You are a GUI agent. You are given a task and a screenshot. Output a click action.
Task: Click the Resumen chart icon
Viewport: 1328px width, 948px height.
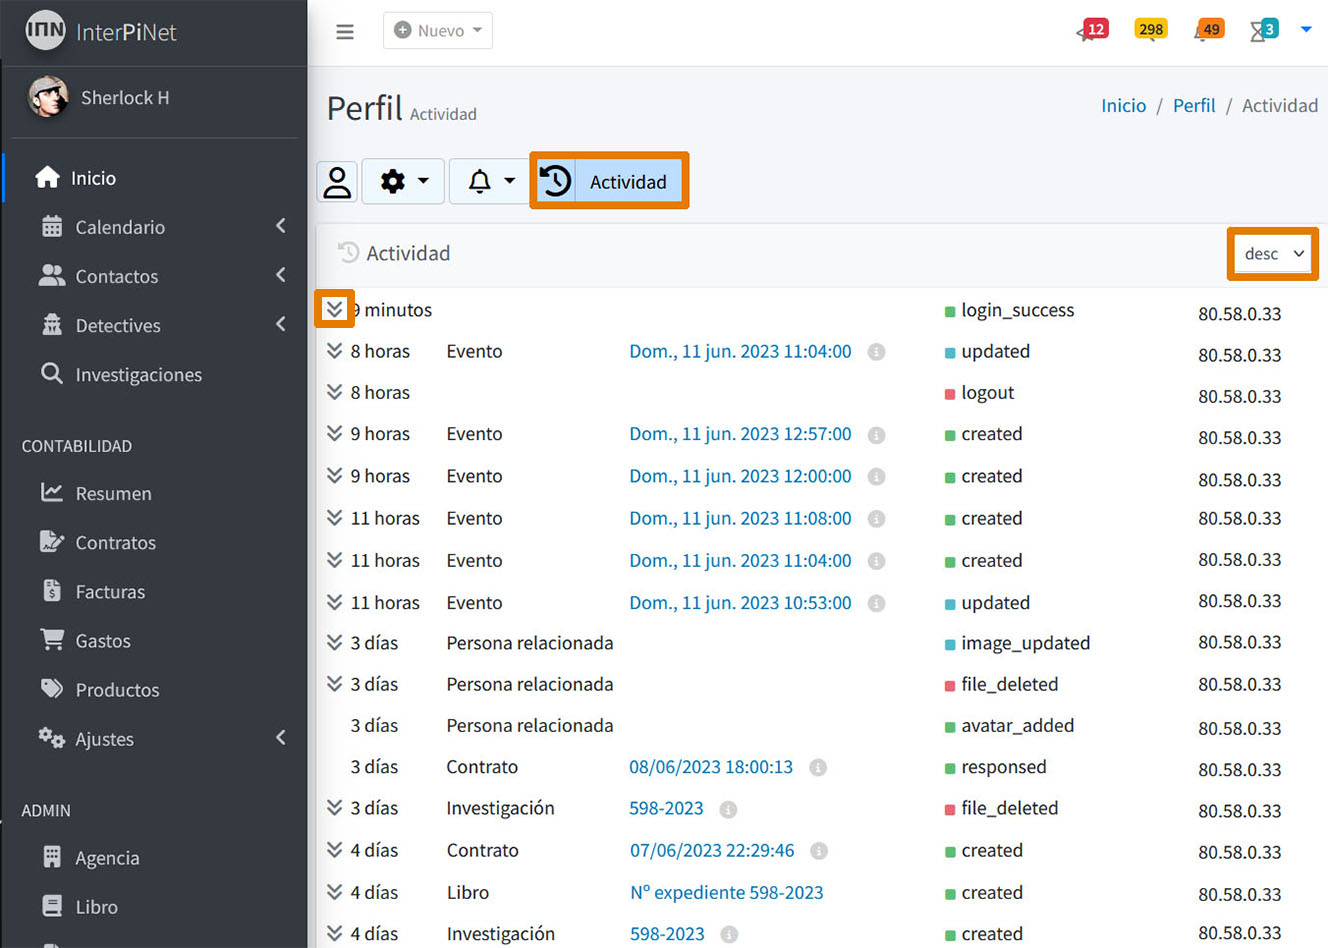tap(52, 492)
